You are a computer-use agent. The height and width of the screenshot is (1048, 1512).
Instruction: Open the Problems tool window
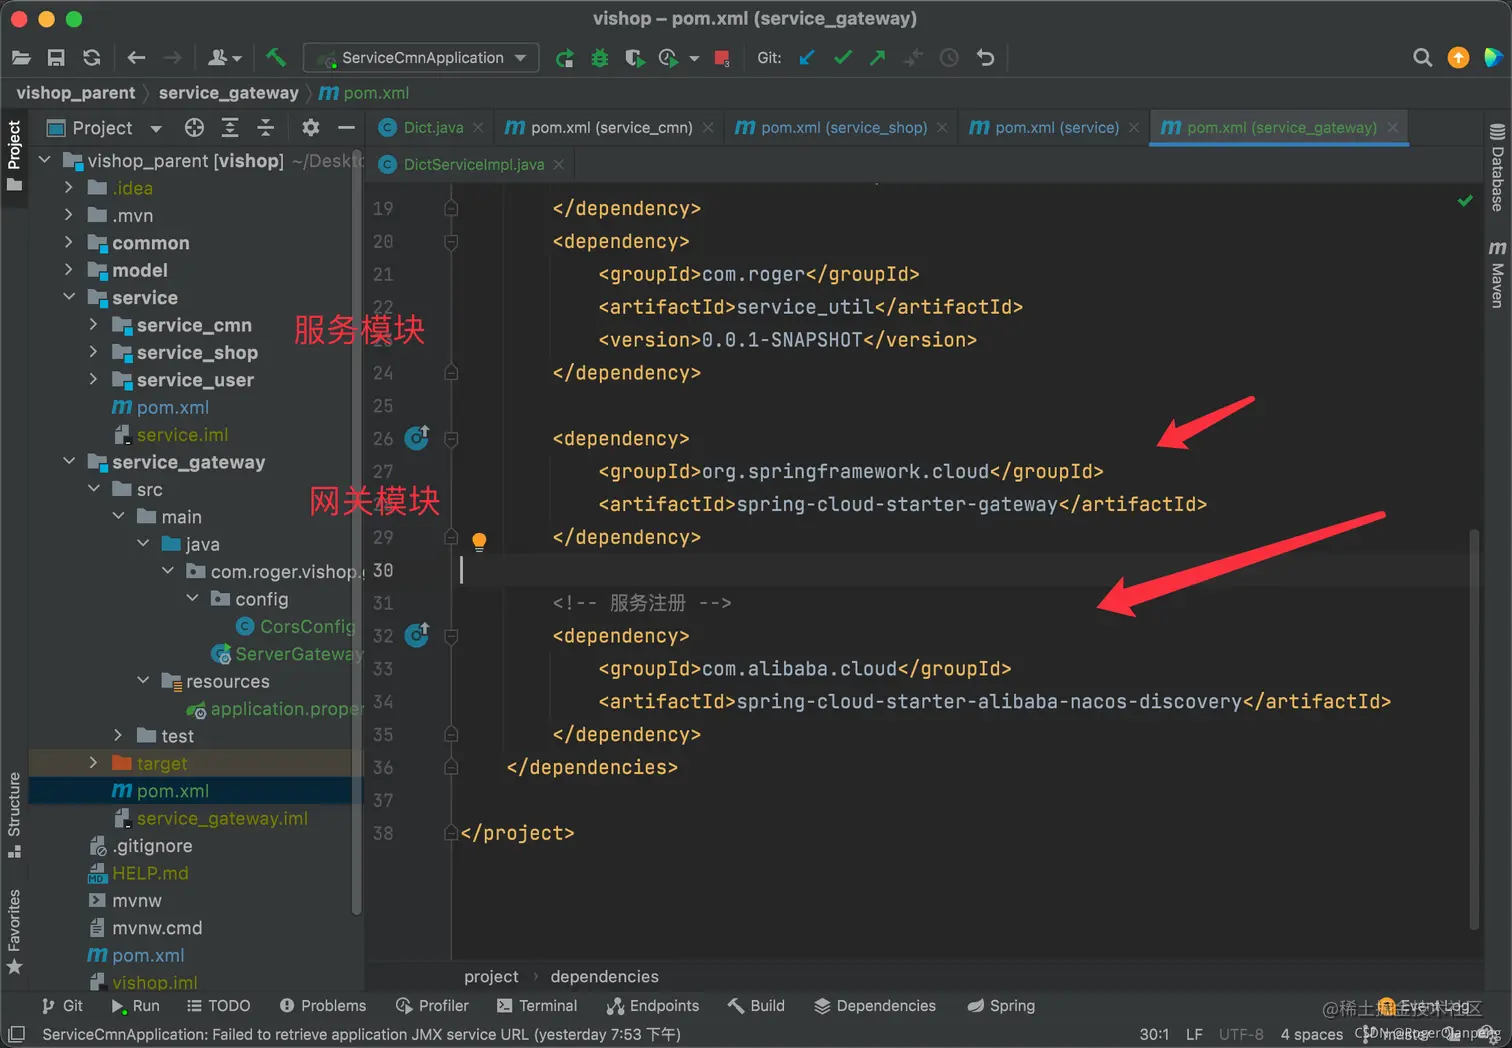tap(323, 1006)
